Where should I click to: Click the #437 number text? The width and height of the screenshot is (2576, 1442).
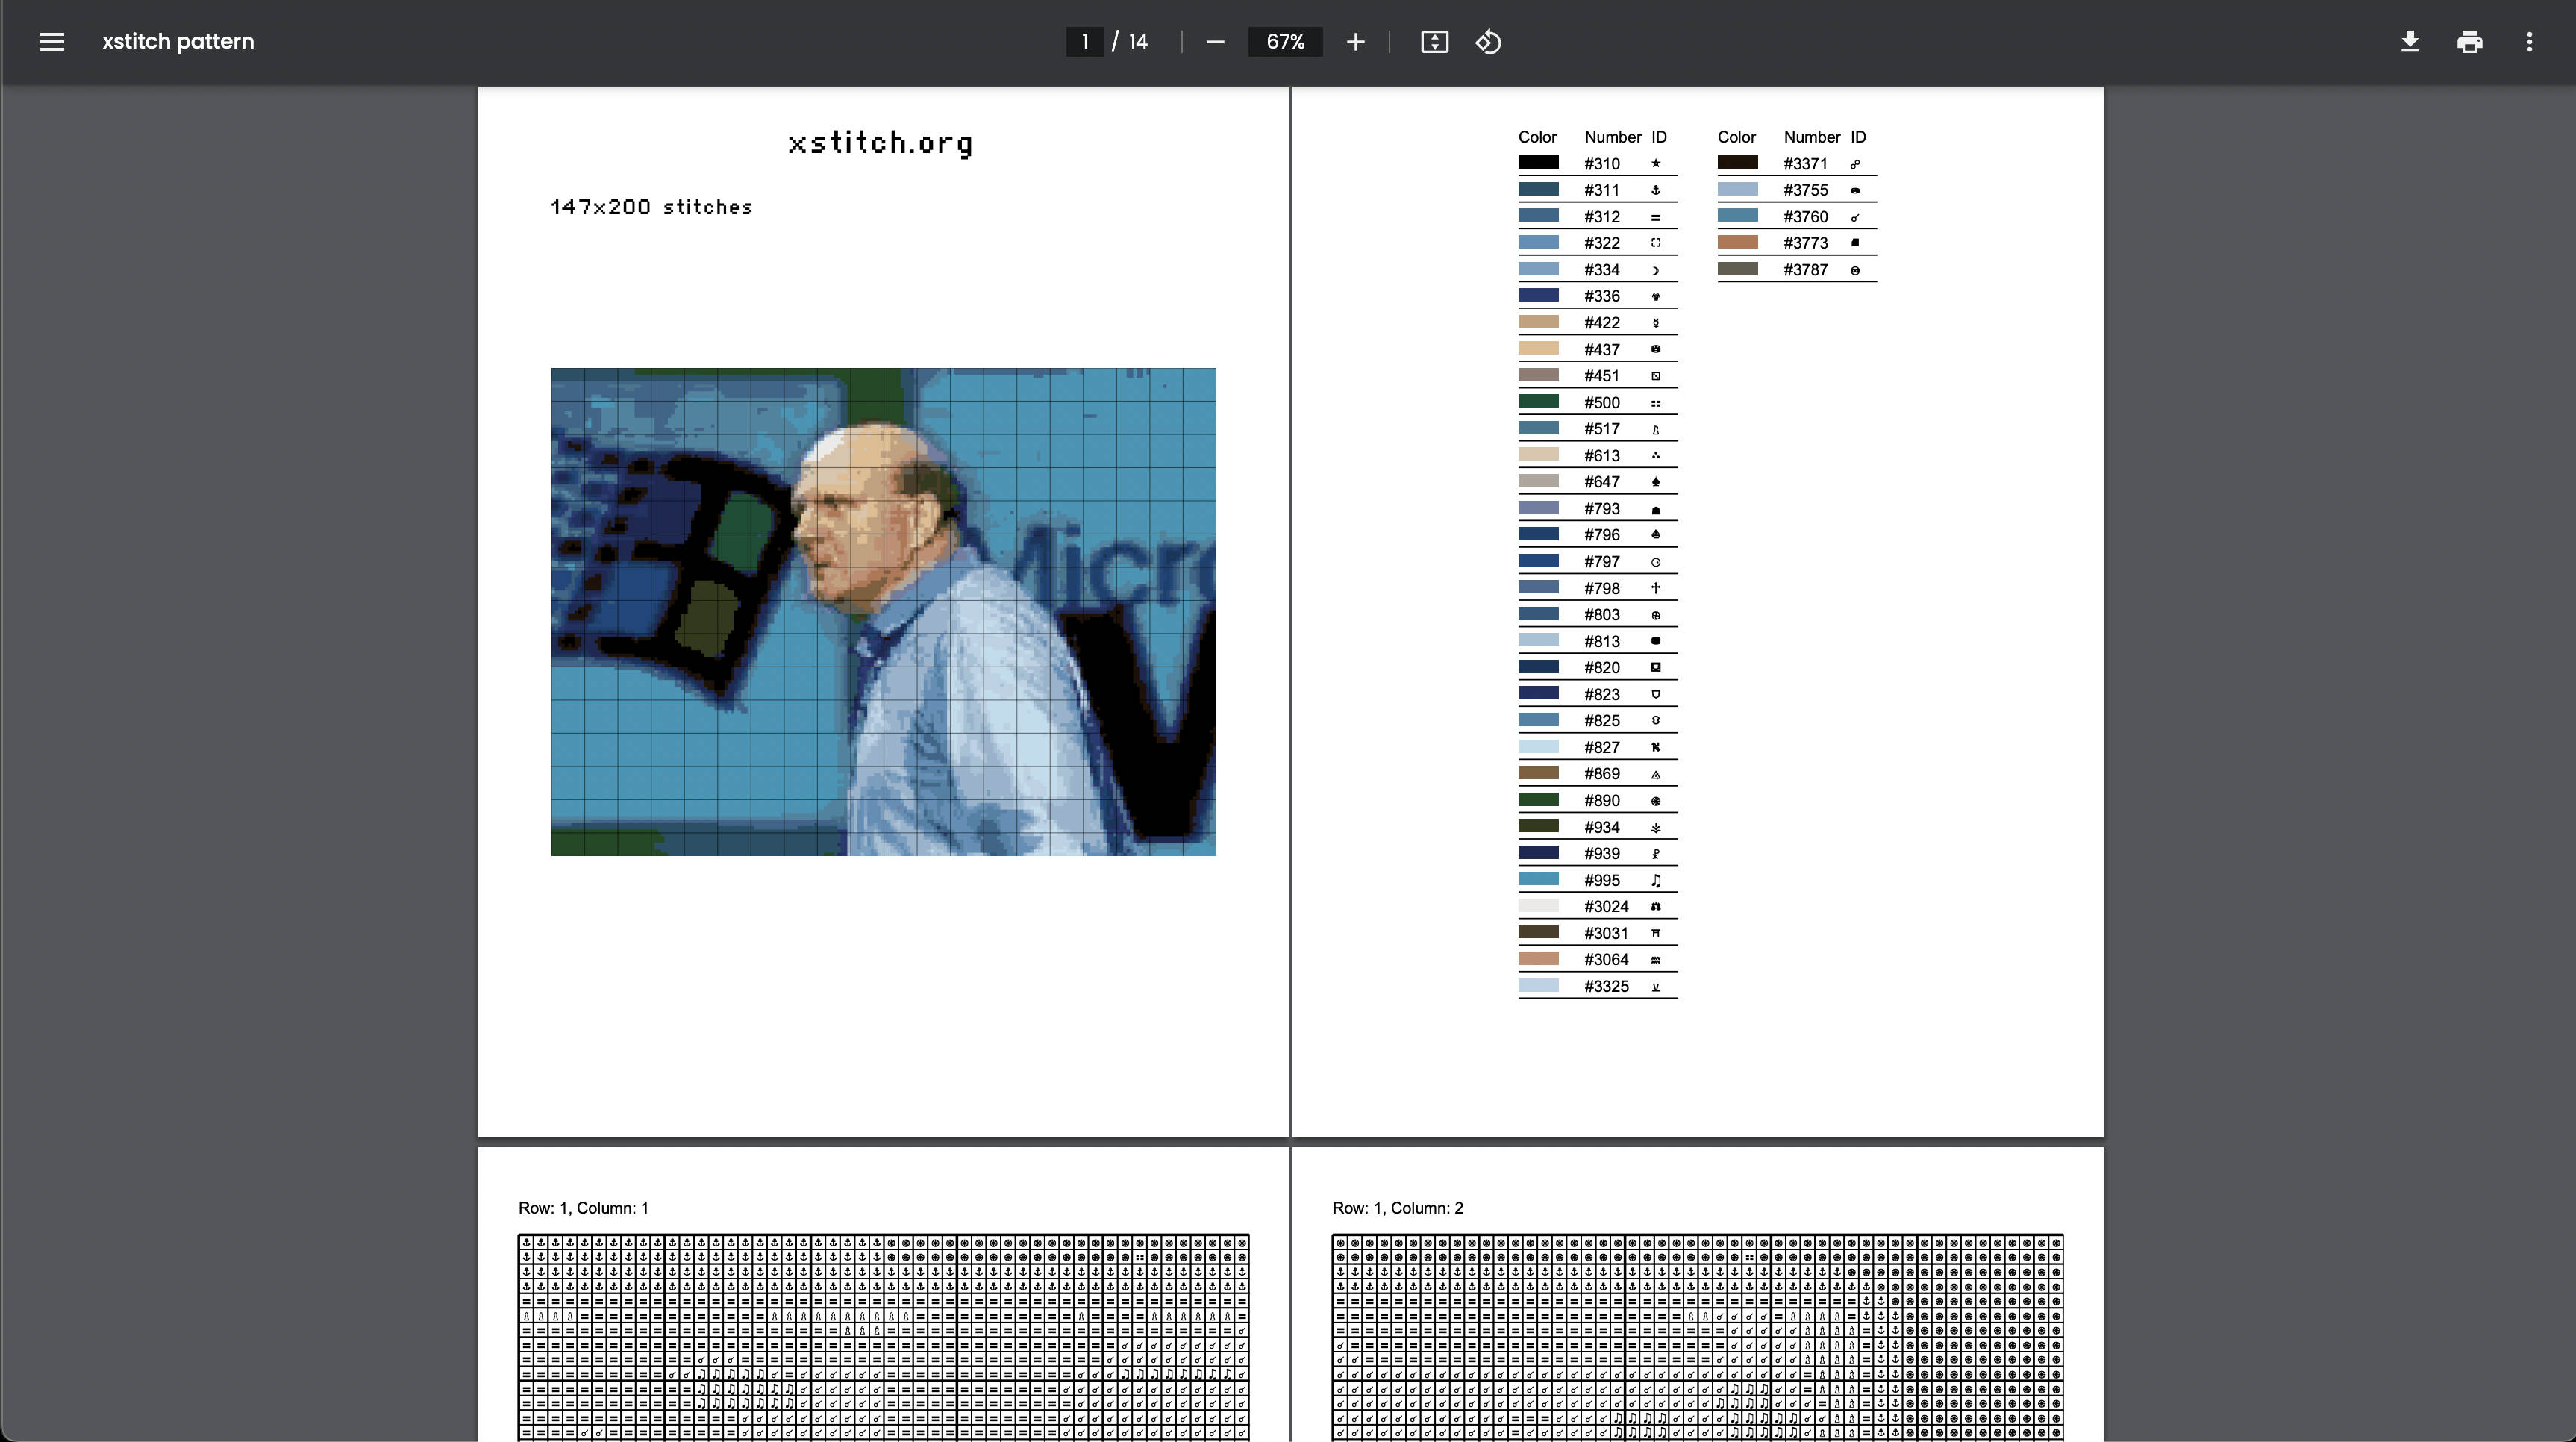click(1602, 349)
